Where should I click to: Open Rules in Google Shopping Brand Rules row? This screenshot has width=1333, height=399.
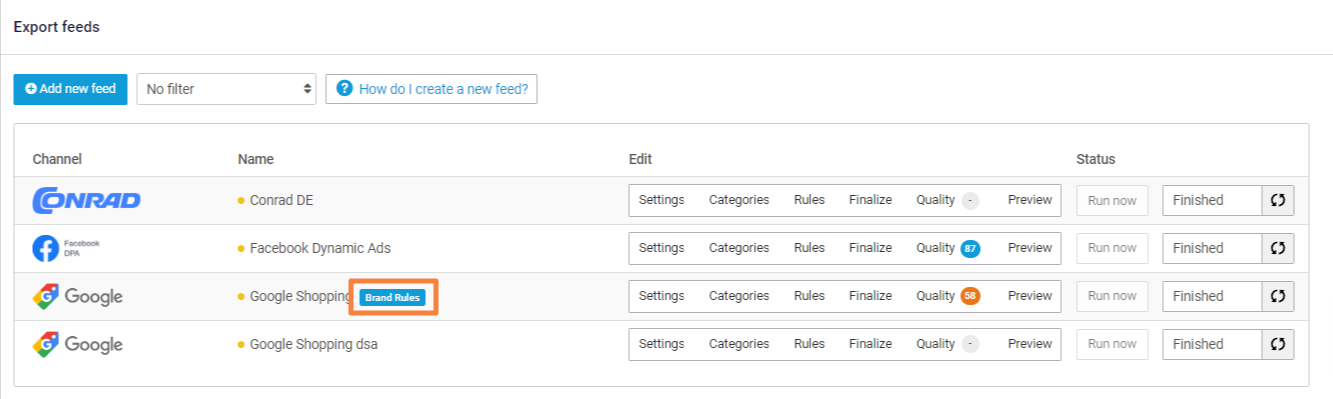point(809,296)
